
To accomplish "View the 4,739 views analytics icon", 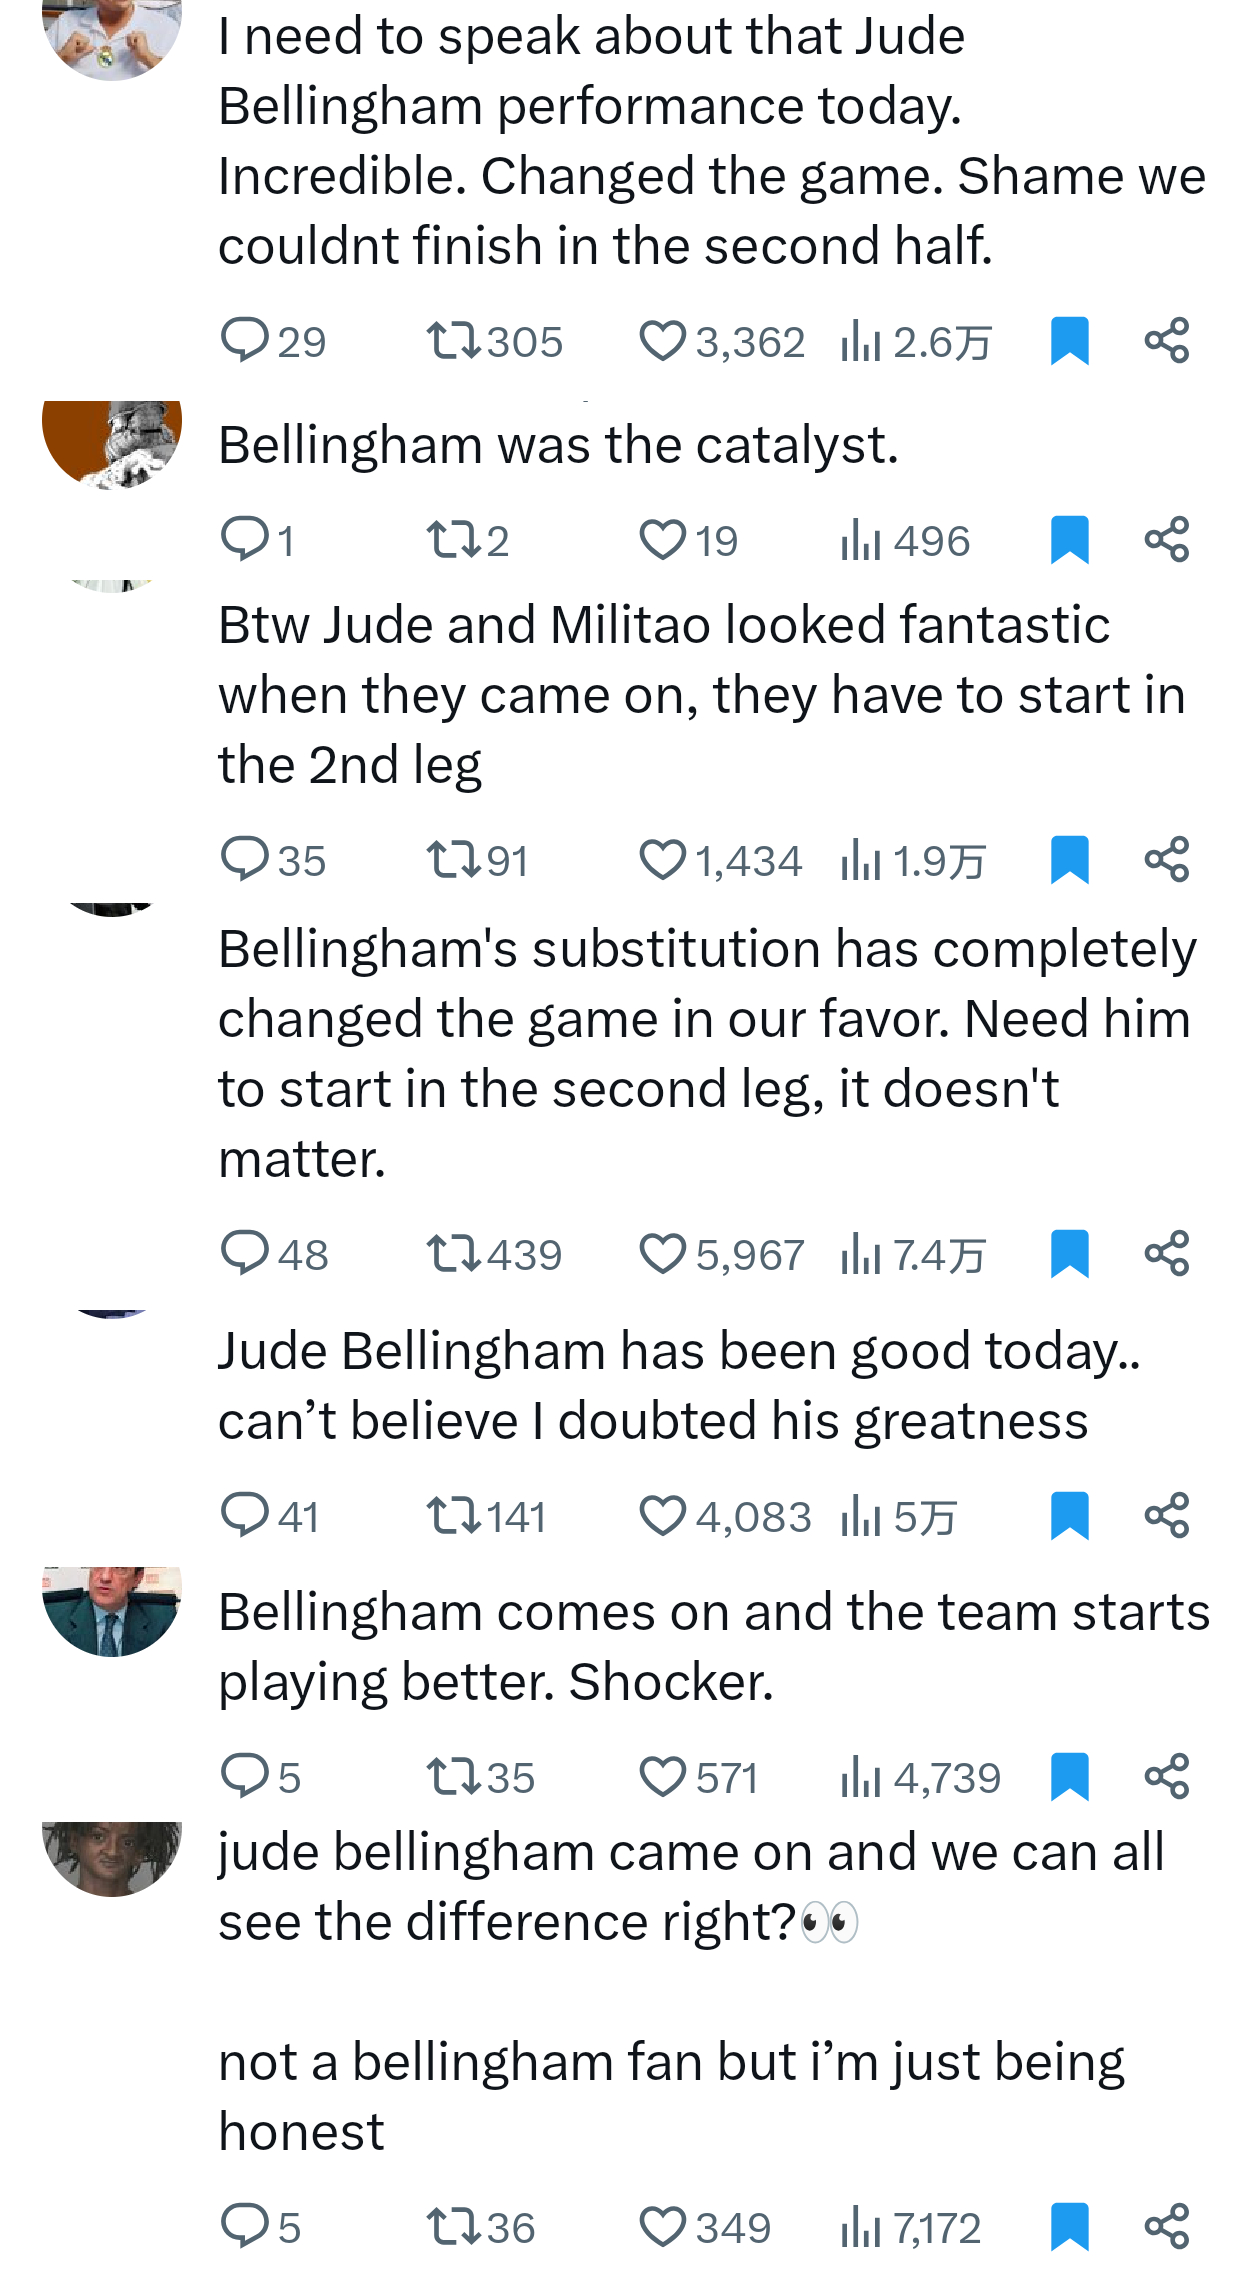I will click(x=860, y=1777).
